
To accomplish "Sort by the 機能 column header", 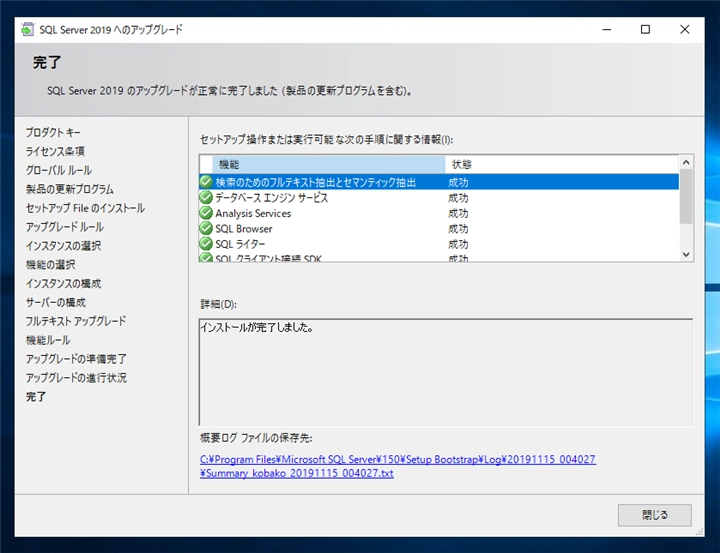I will [329, 164].
